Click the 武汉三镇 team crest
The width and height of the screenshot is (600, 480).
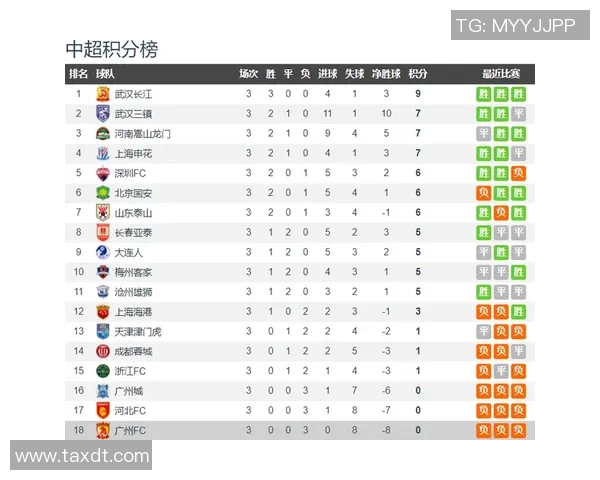click(x=102, y=113)
